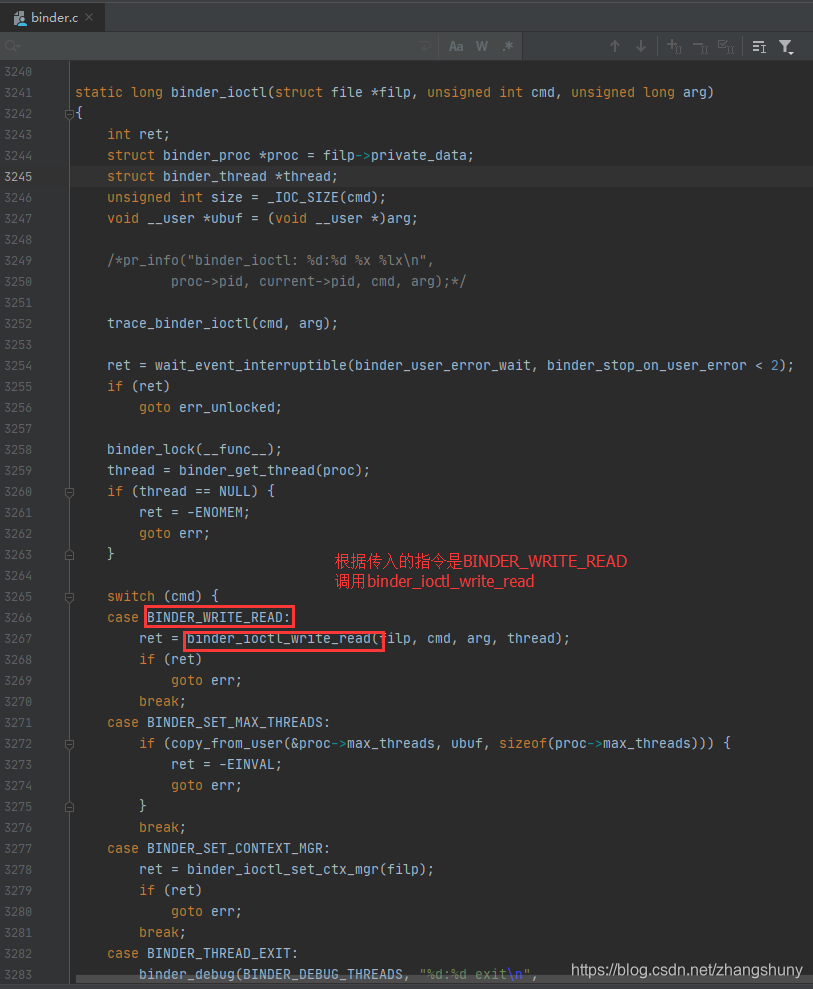Viewport: 813px width, 989px height.
Task: Open the search filter funnel dropdown
Action: (x=786, y=47)
